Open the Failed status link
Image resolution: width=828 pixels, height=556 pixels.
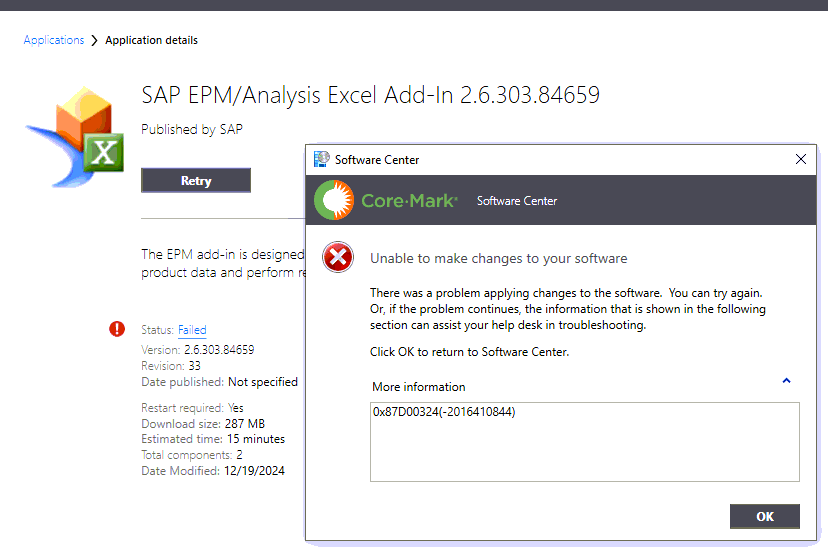tap(192, 330)
